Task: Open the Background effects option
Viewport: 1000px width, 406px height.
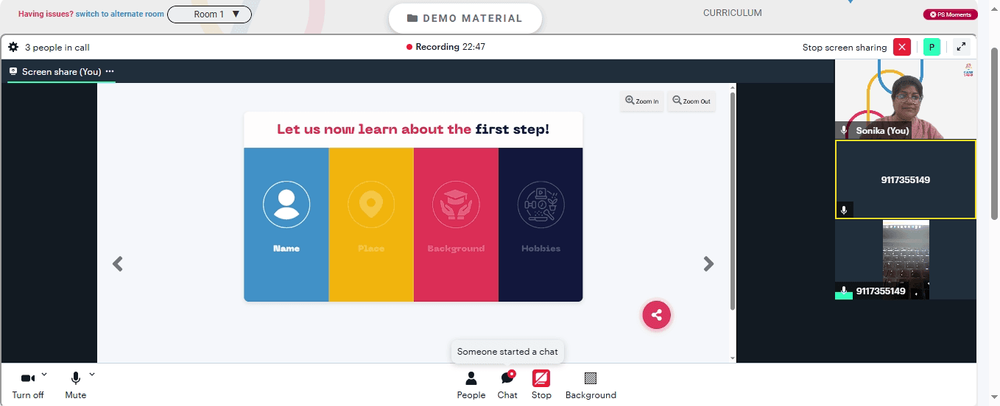Action: 591,386
